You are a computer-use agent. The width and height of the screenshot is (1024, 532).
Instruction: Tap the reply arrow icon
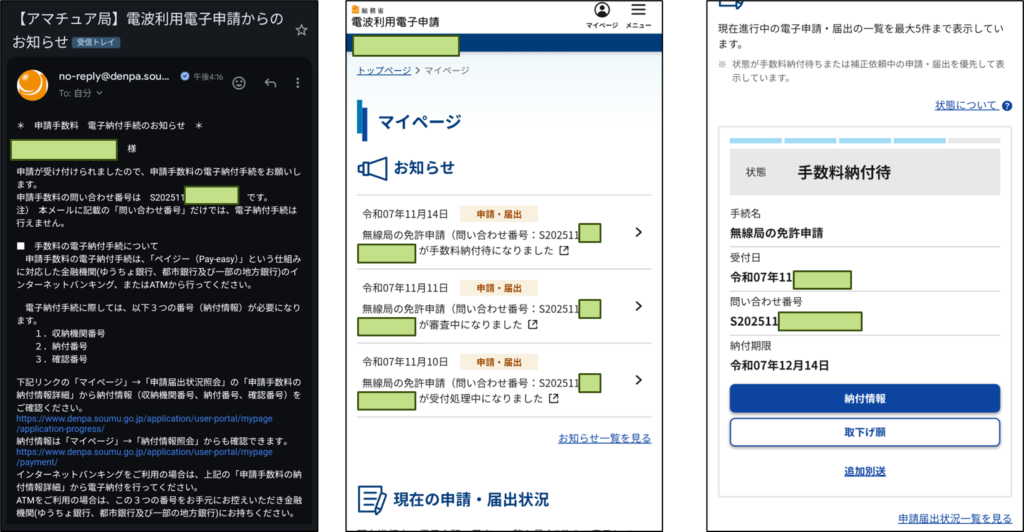pyautogui.click(x=270, y=83)
